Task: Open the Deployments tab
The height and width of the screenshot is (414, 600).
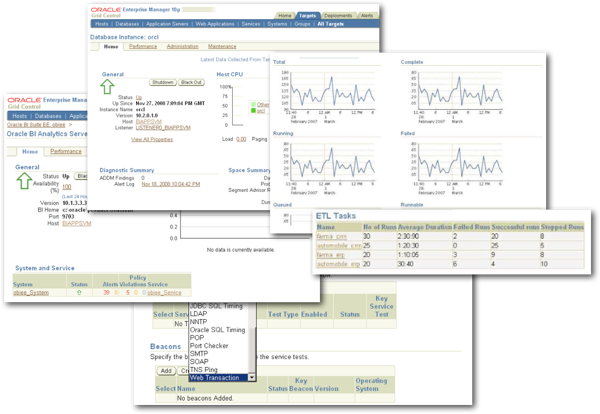Action: click(x=338, y=16)
